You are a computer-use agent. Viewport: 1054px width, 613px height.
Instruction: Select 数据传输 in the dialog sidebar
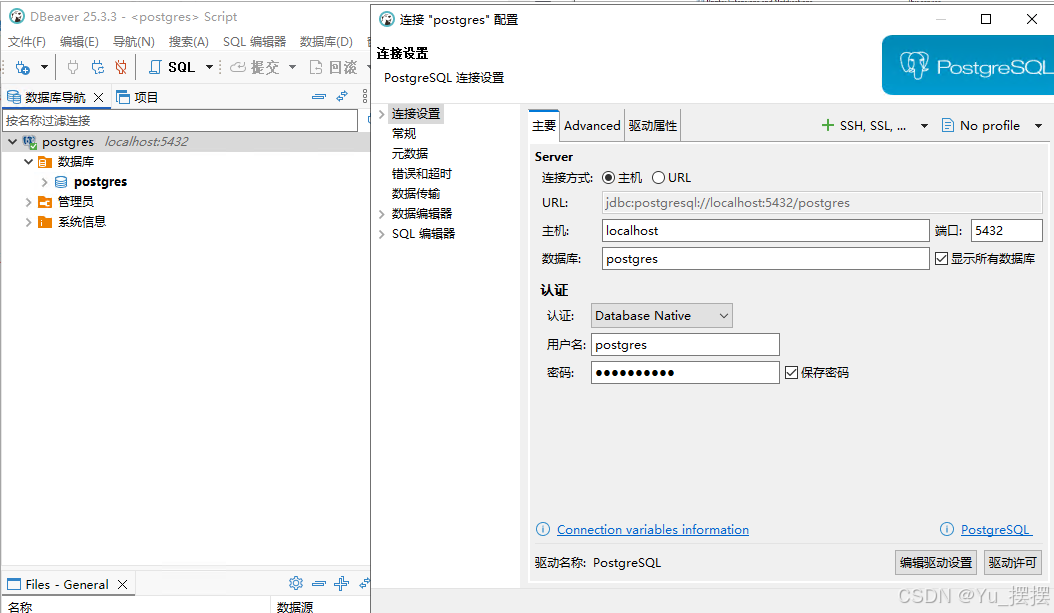click(416, 194)
